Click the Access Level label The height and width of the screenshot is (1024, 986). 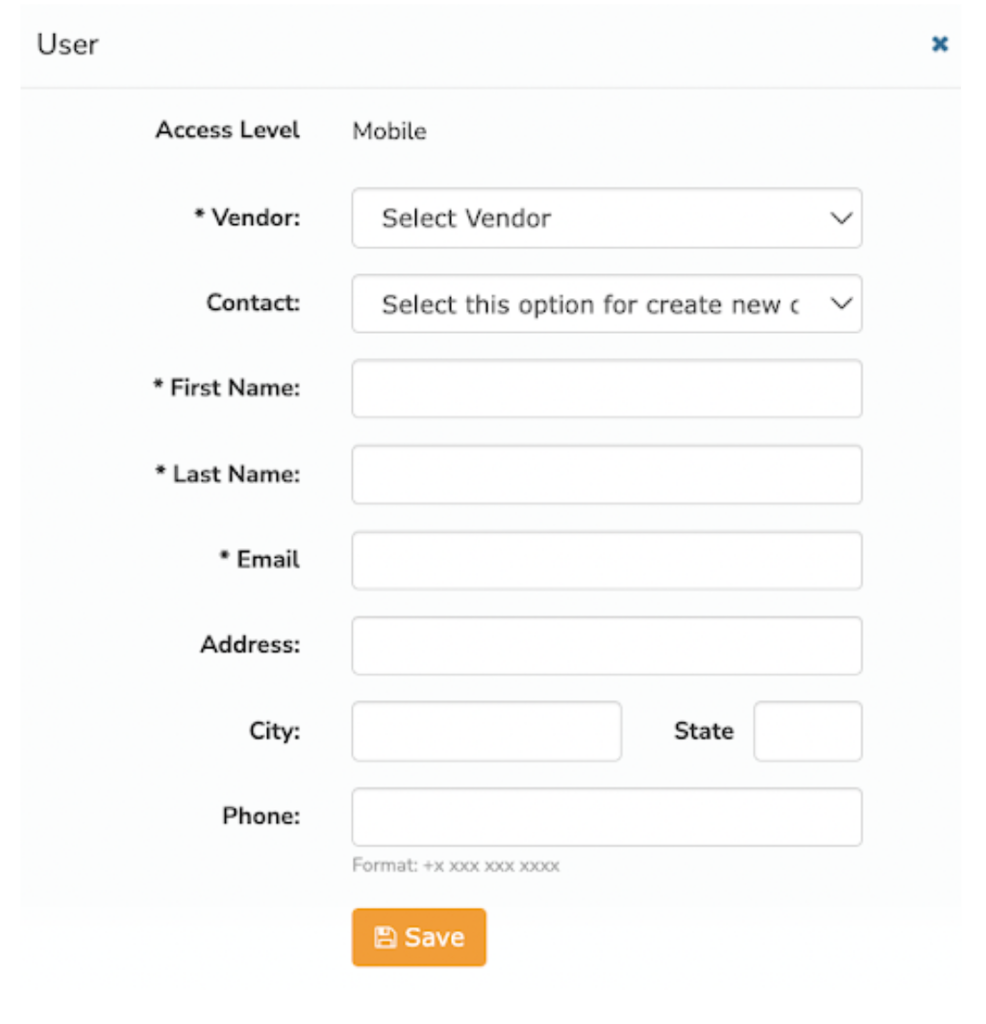pyautogui.click(x=227, y=130)
